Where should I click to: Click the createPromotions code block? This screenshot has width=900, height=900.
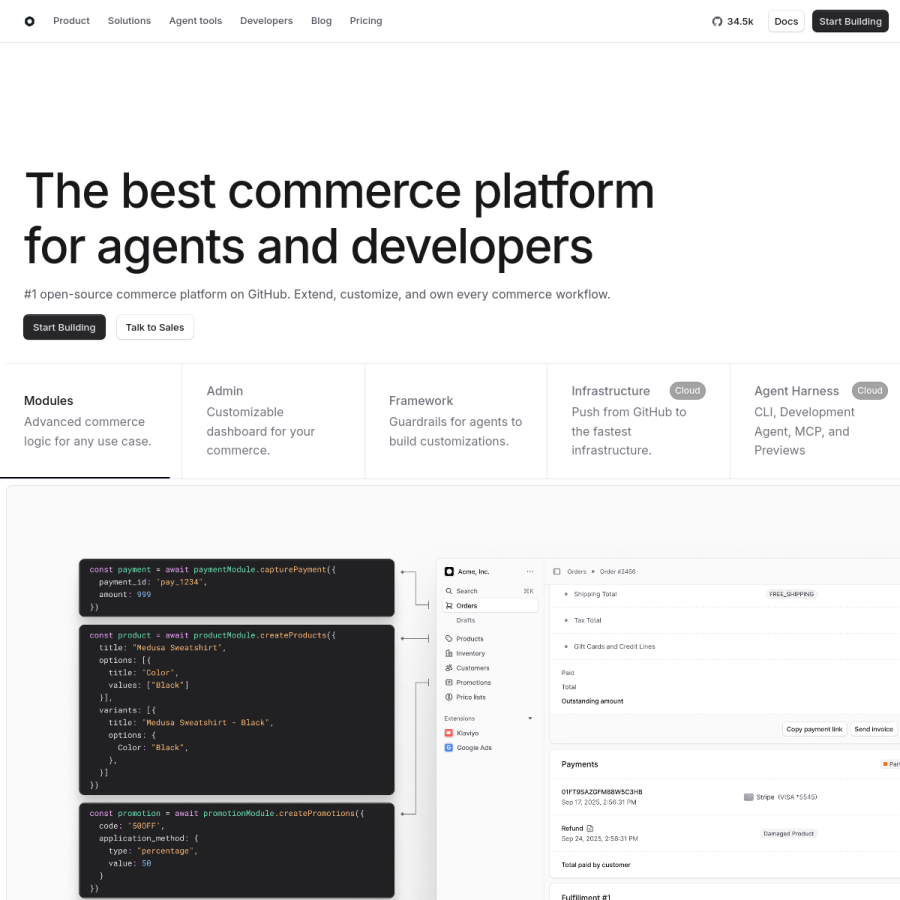click(x=236, y=851)
